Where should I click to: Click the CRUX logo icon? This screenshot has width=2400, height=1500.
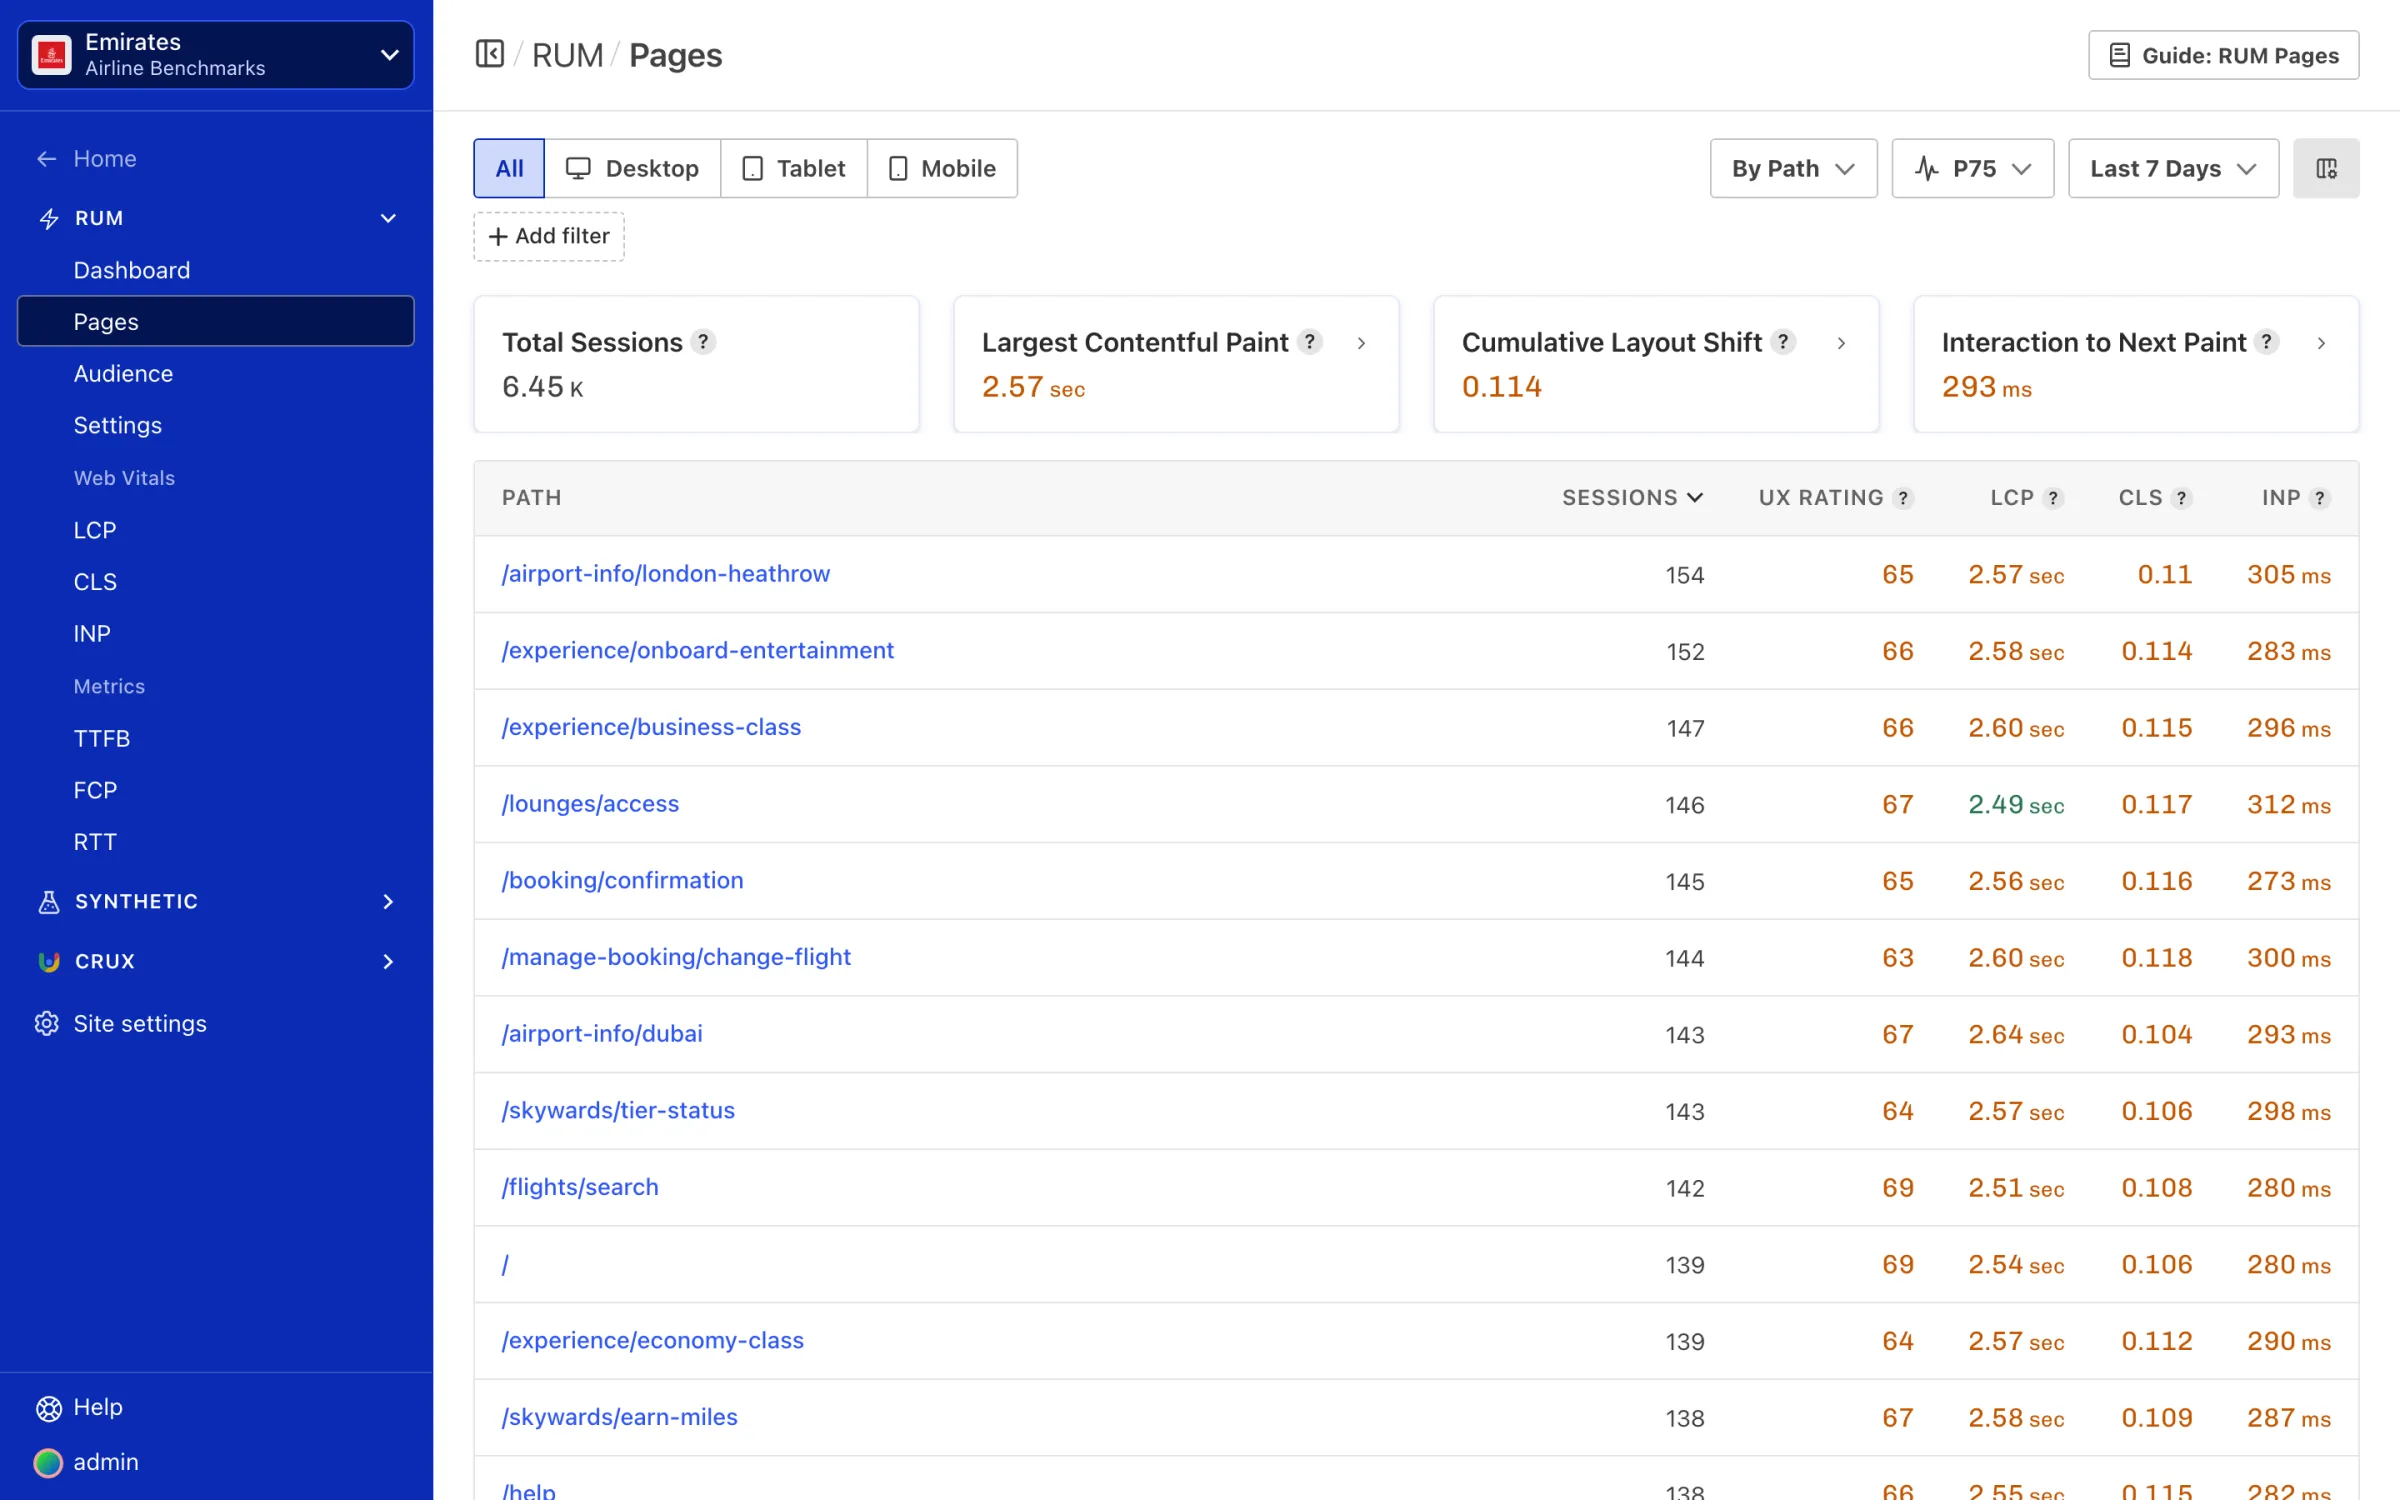tap(48, 961)
